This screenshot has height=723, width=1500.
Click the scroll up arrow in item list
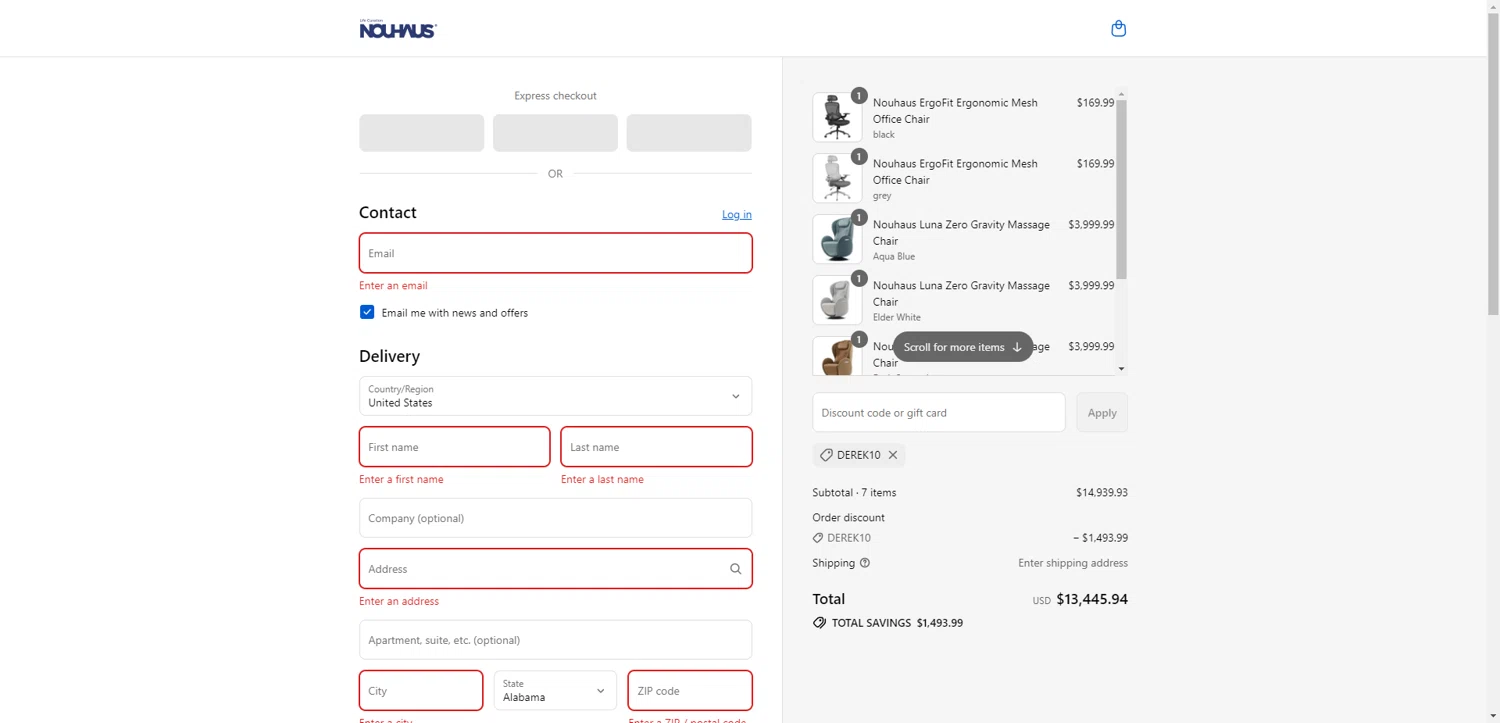point(1121,94)
